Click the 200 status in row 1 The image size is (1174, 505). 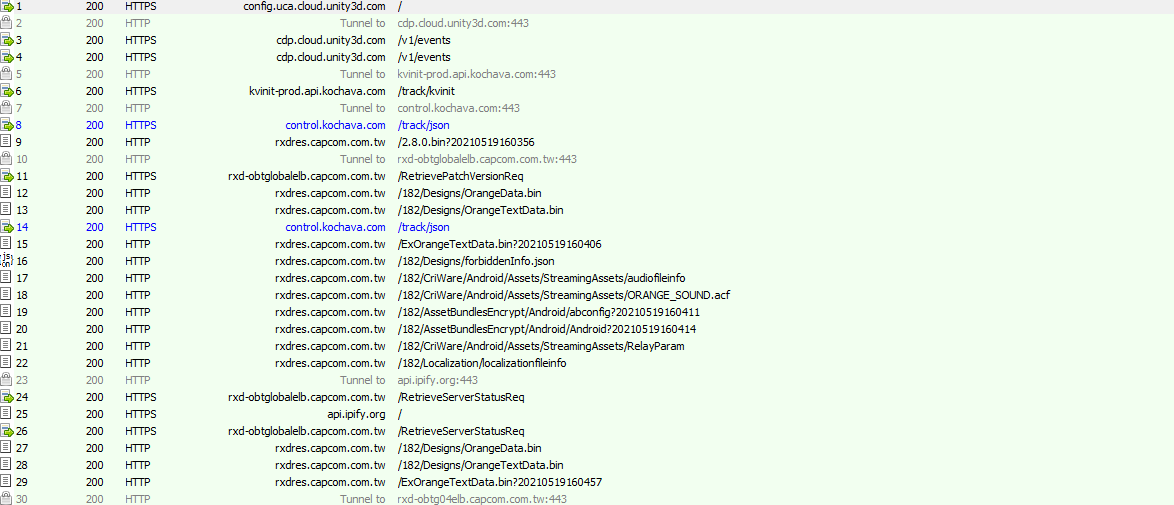[95, 6]
